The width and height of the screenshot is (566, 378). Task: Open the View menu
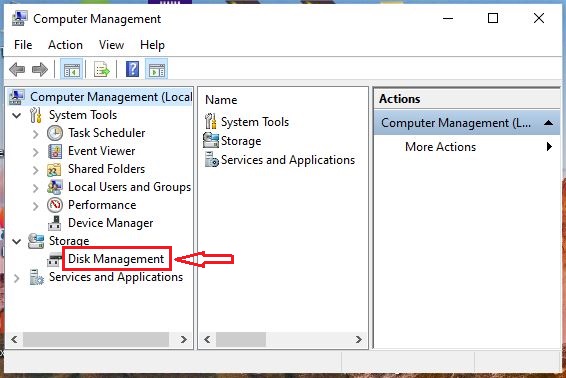[x=111, y=45]
